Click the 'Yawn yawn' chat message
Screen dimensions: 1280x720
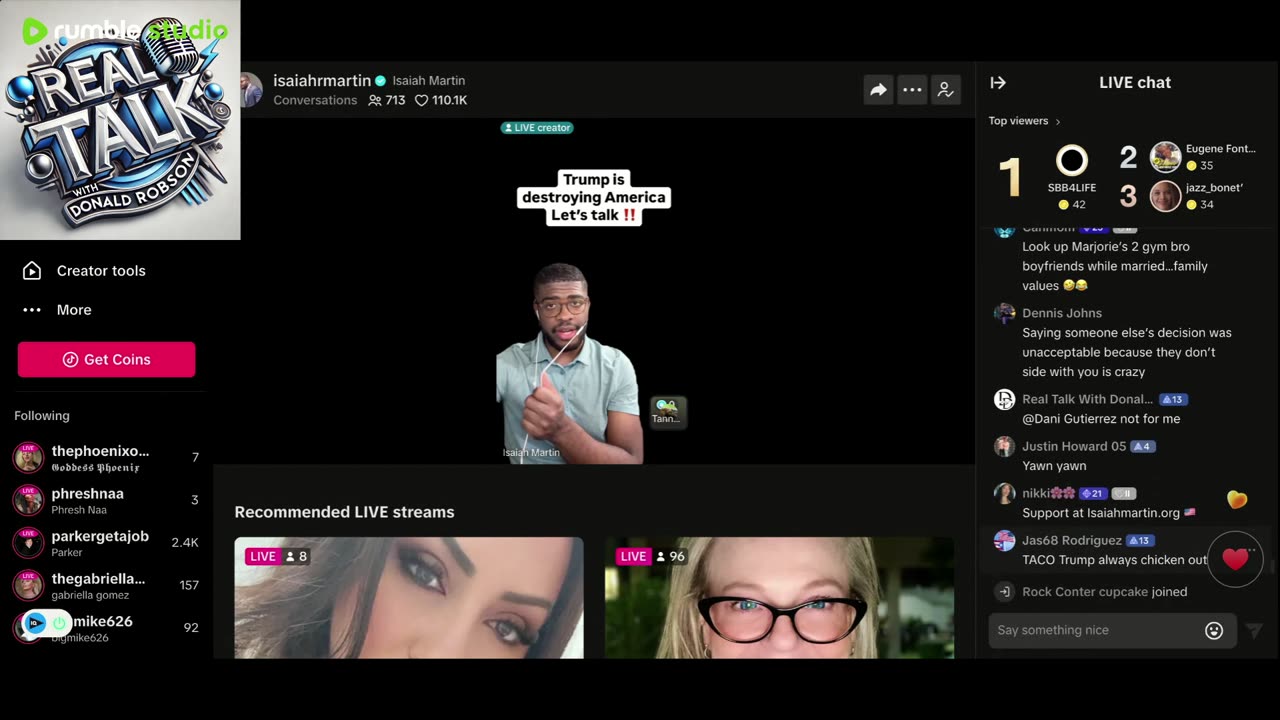click(1054, 466)
